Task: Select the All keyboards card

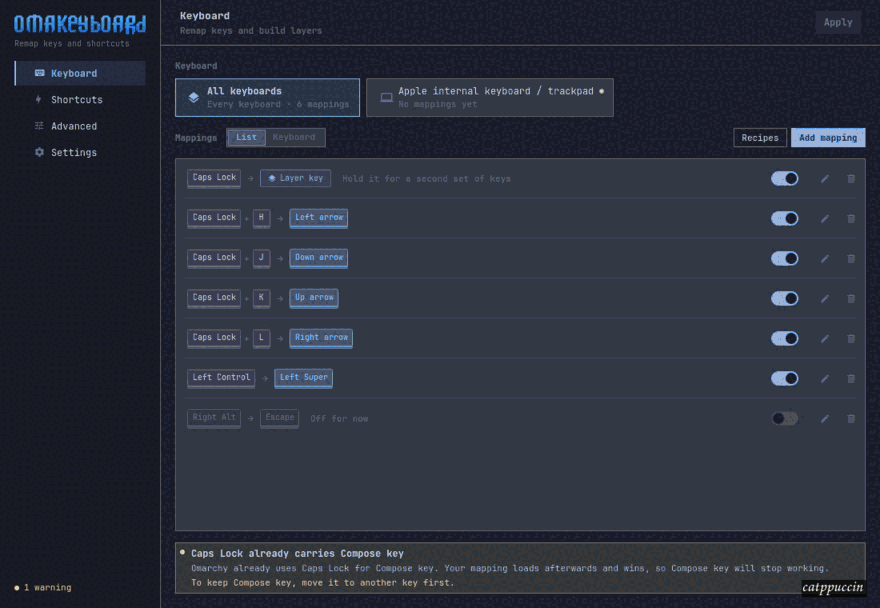Action: click(x=267, y=98)
